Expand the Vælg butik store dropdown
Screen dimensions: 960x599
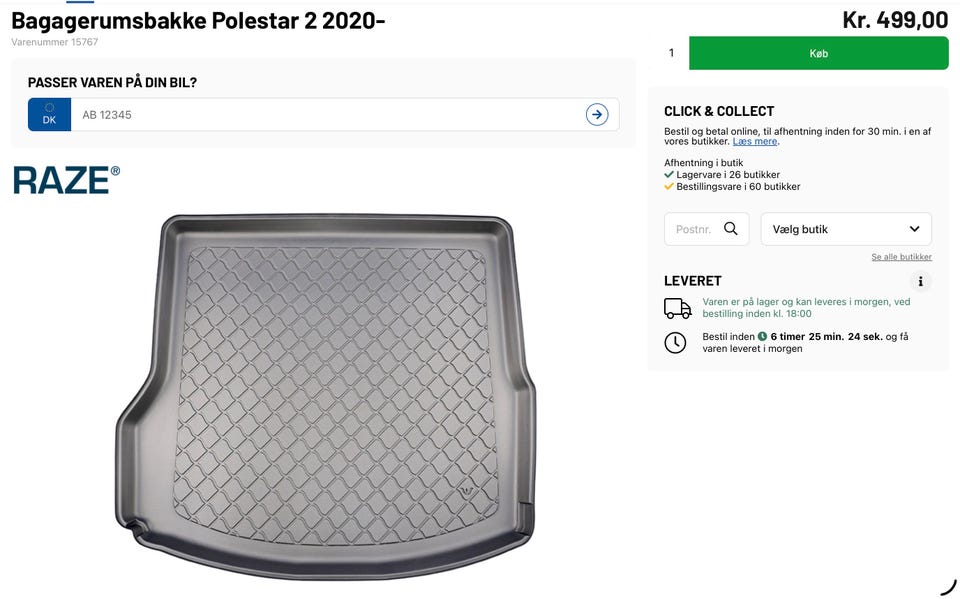tap(846, 229)
